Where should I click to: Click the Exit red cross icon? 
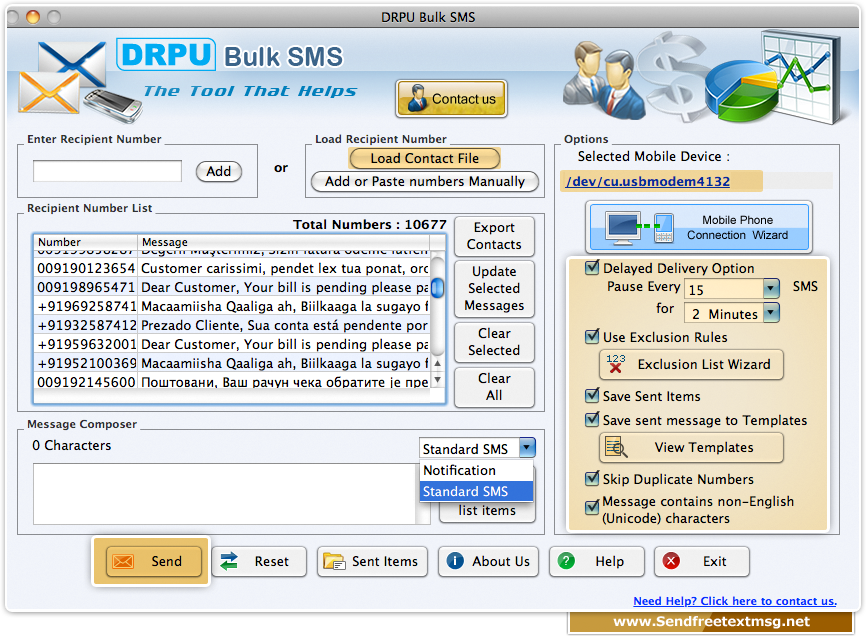click(671, 561)
